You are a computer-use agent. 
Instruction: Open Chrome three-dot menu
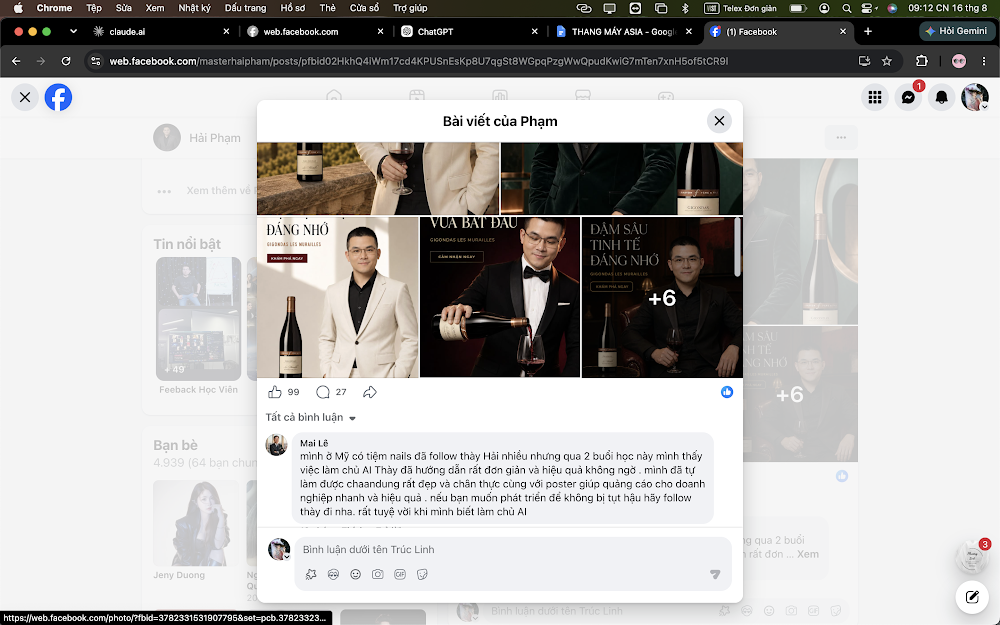(x=984, y=61)
